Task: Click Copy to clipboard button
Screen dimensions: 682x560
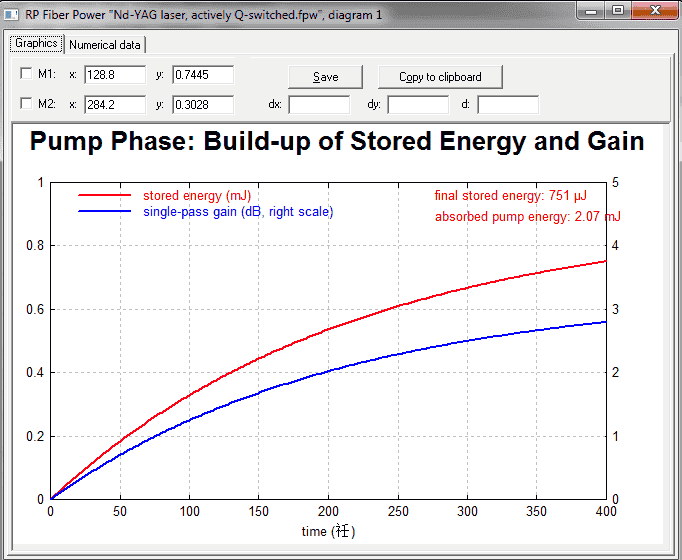Action: point(440,77)
